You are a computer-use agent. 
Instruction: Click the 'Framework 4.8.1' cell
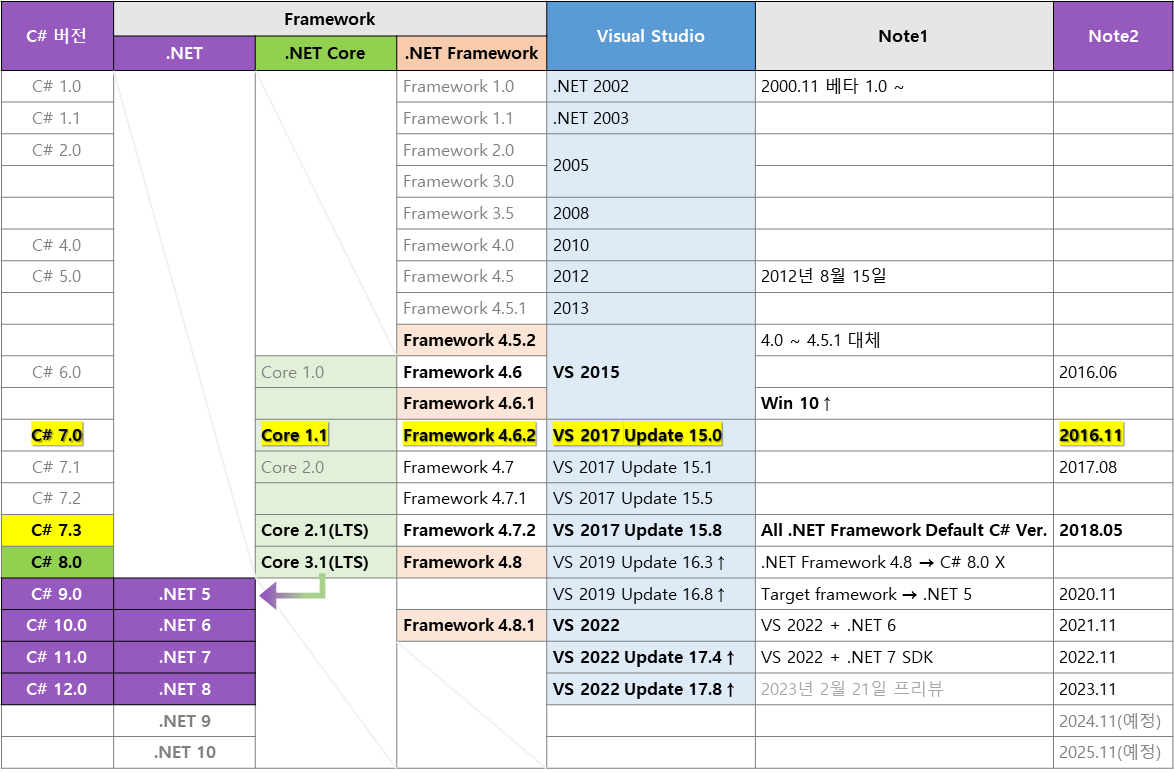(472, 625)
